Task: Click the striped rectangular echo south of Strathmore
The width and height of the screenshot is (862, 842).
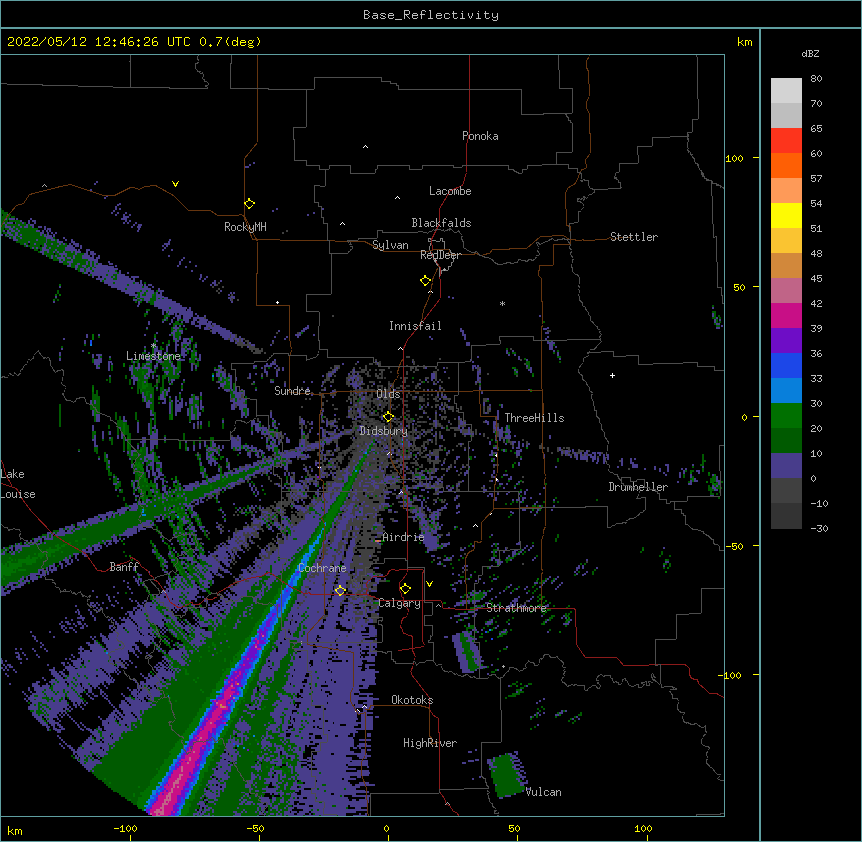Action: tap(467, 652)
